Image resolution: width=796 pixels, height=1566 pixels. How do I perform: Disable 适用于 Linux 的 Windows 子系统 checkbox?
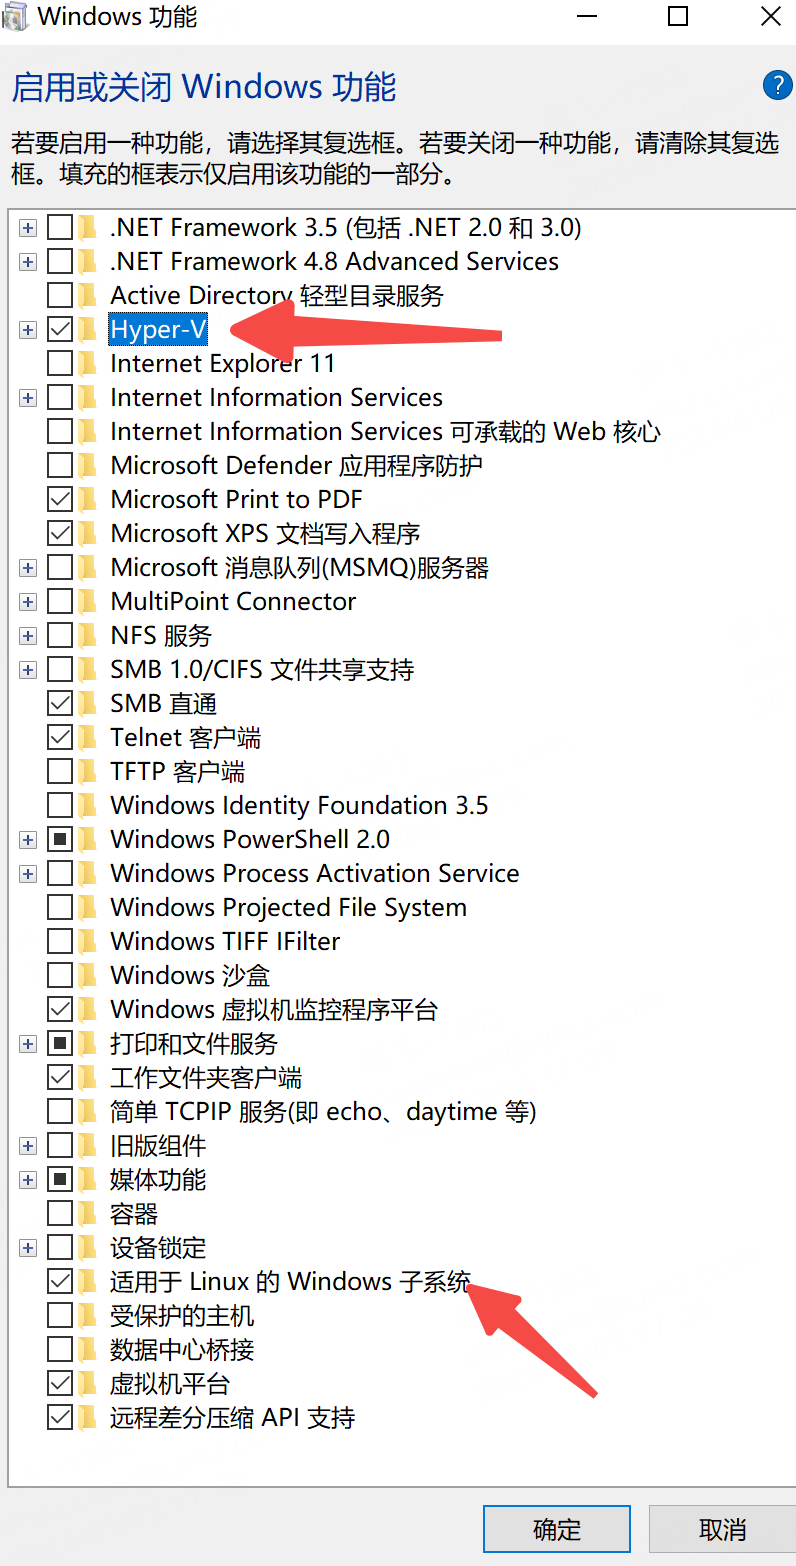pos(60,1281)
